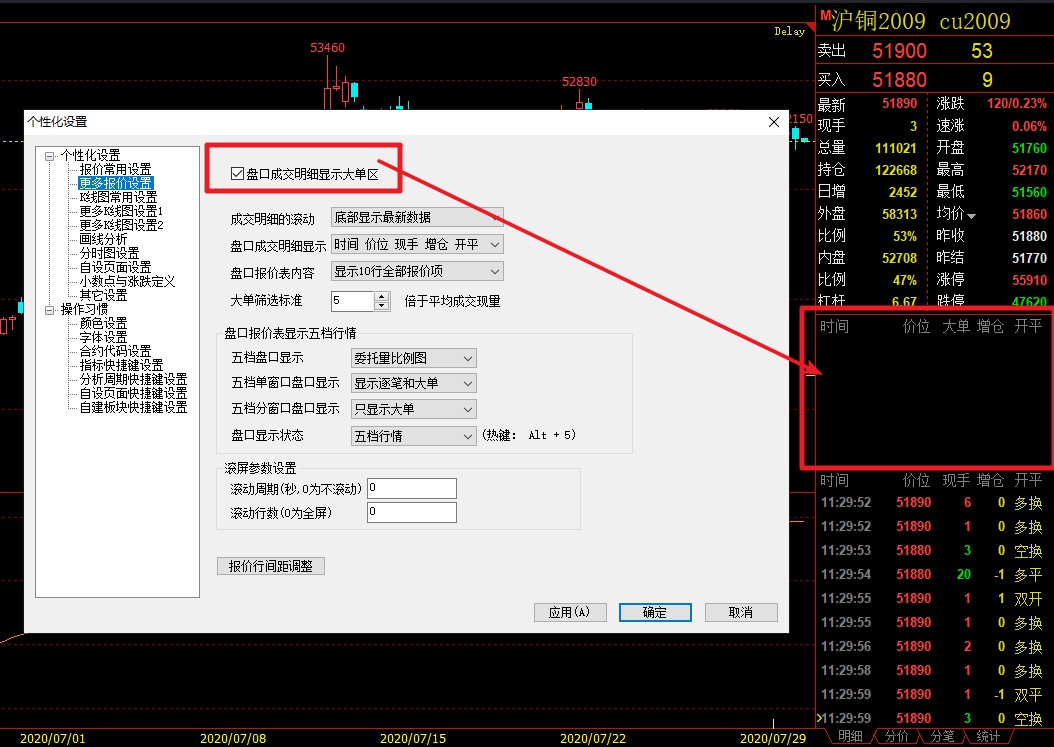Open the 五档分窗口盘口显示 dropdown
Viewport: 1054px width, 747px height.
(413, 409)
